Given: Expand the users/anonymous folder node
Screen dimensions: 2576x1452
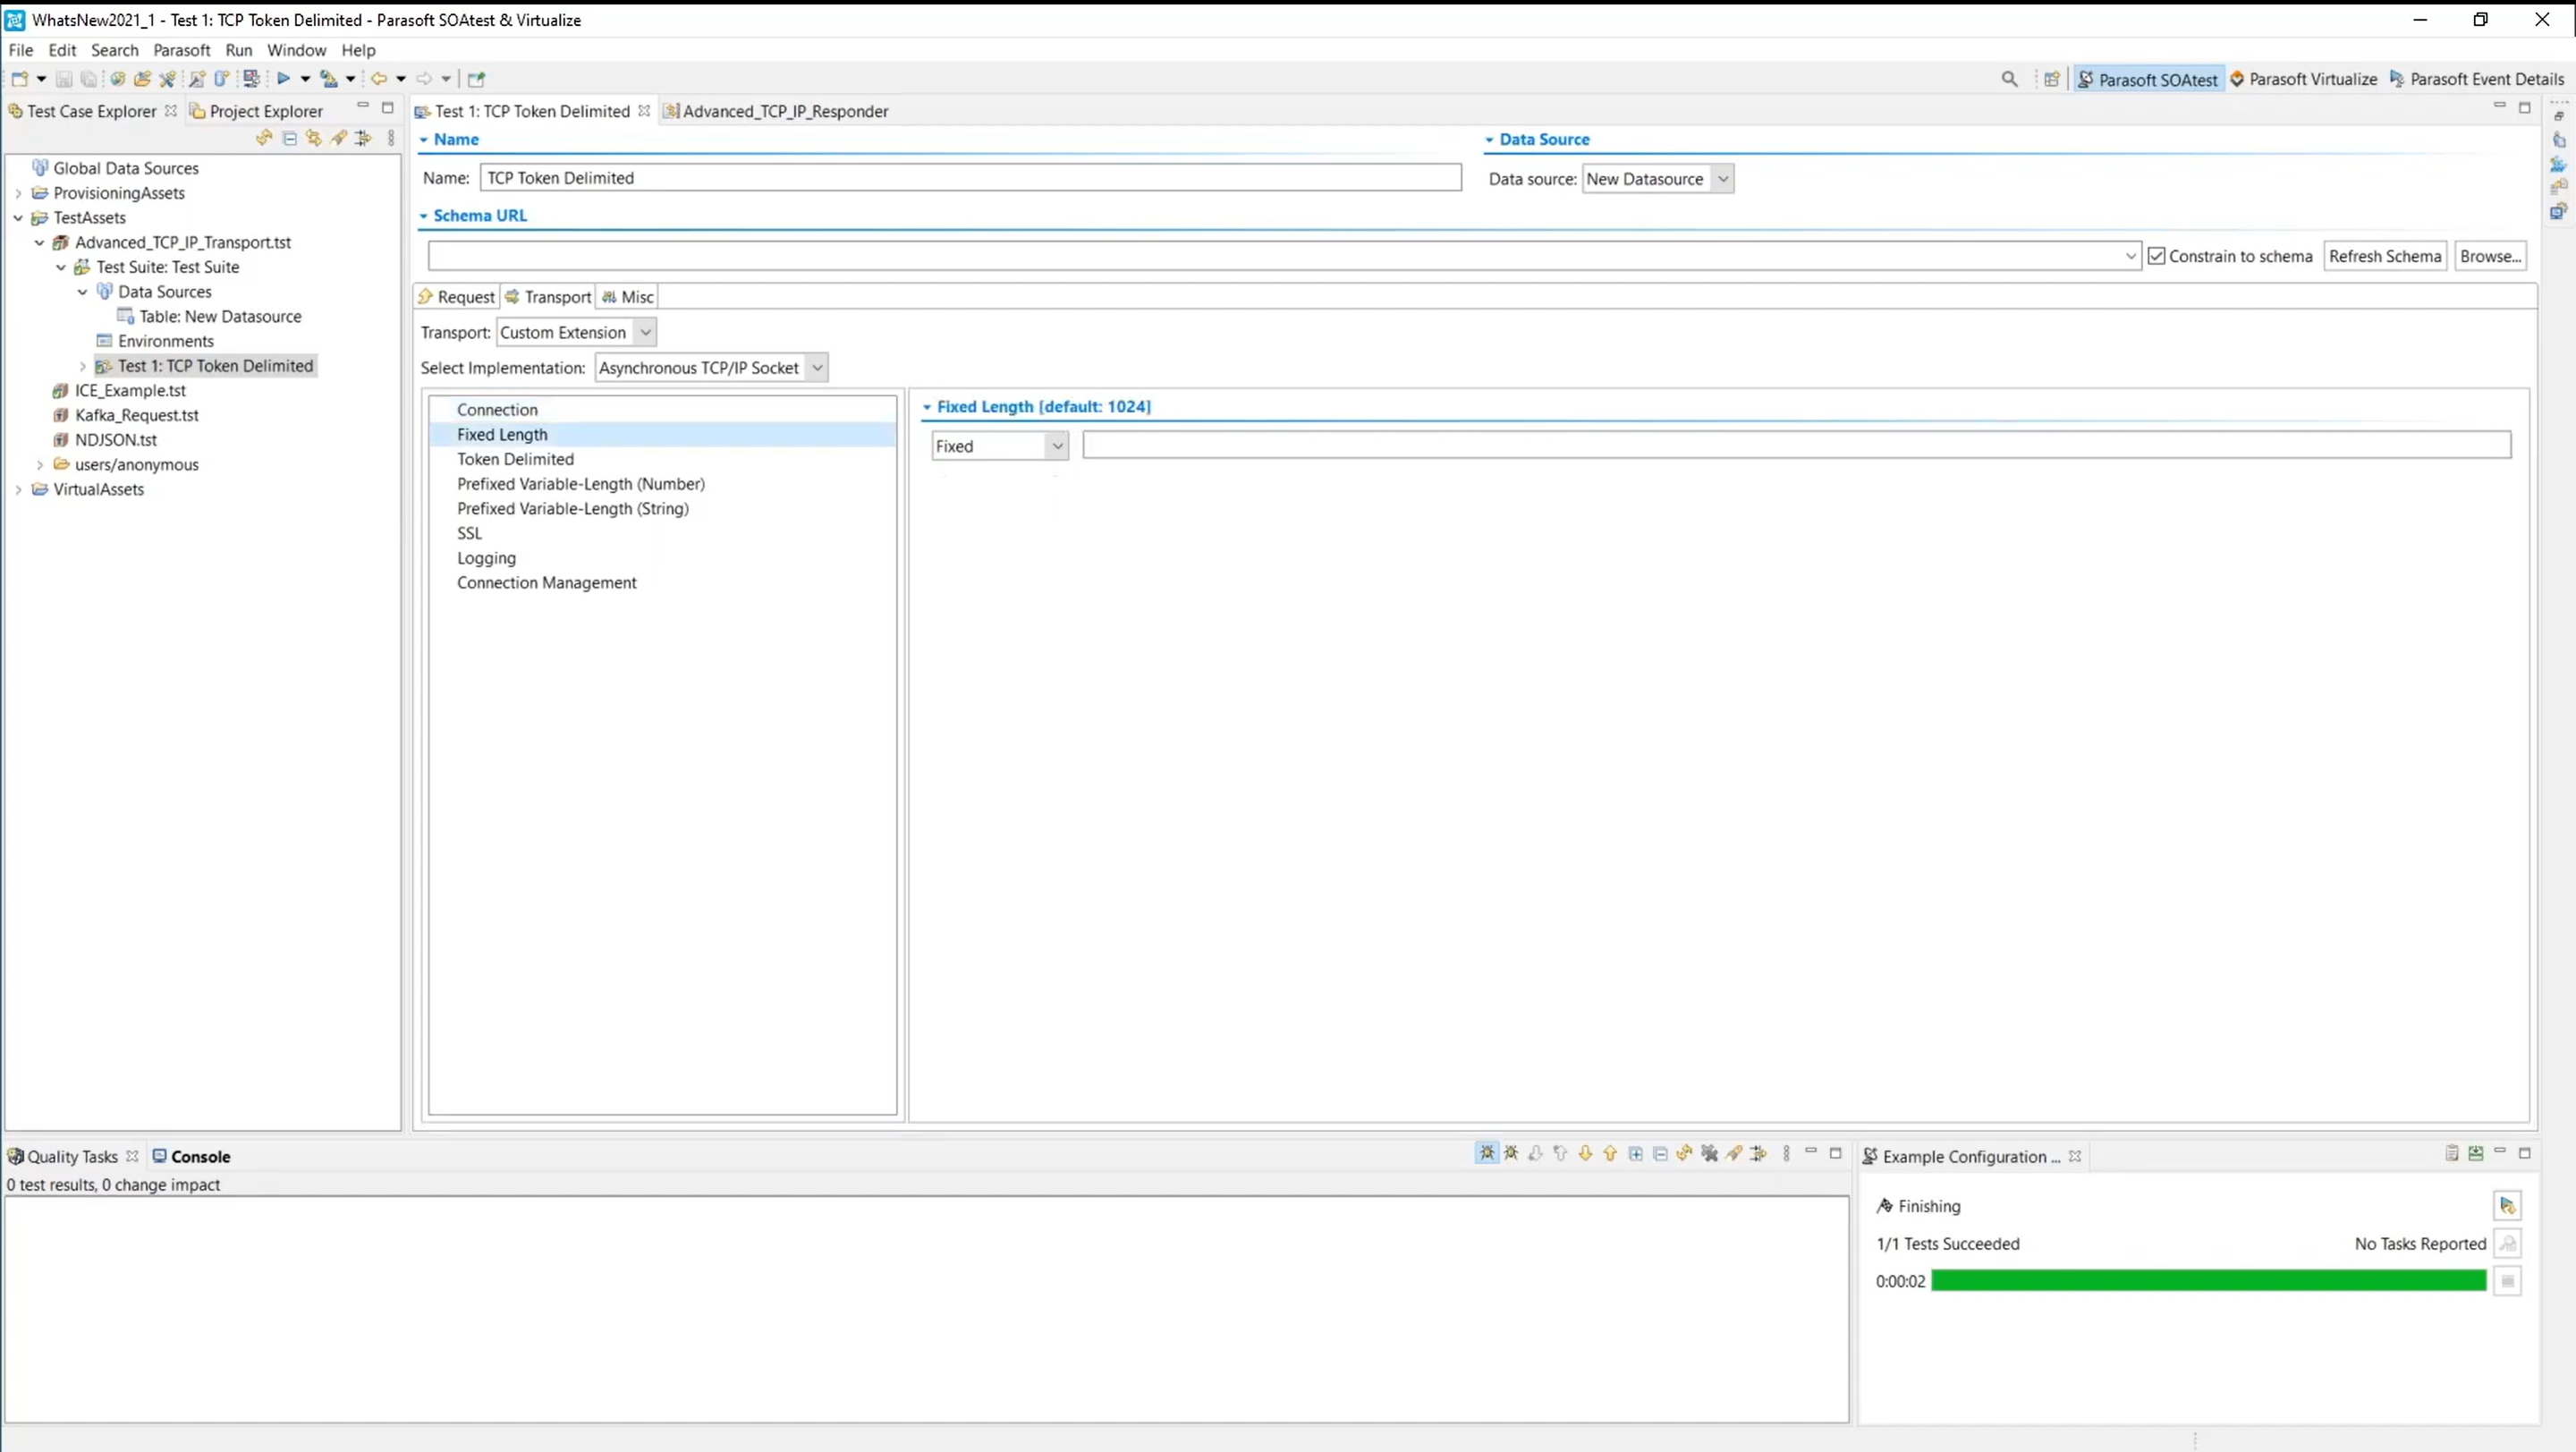Looking at the screenshot, I should tap(40, 465).
